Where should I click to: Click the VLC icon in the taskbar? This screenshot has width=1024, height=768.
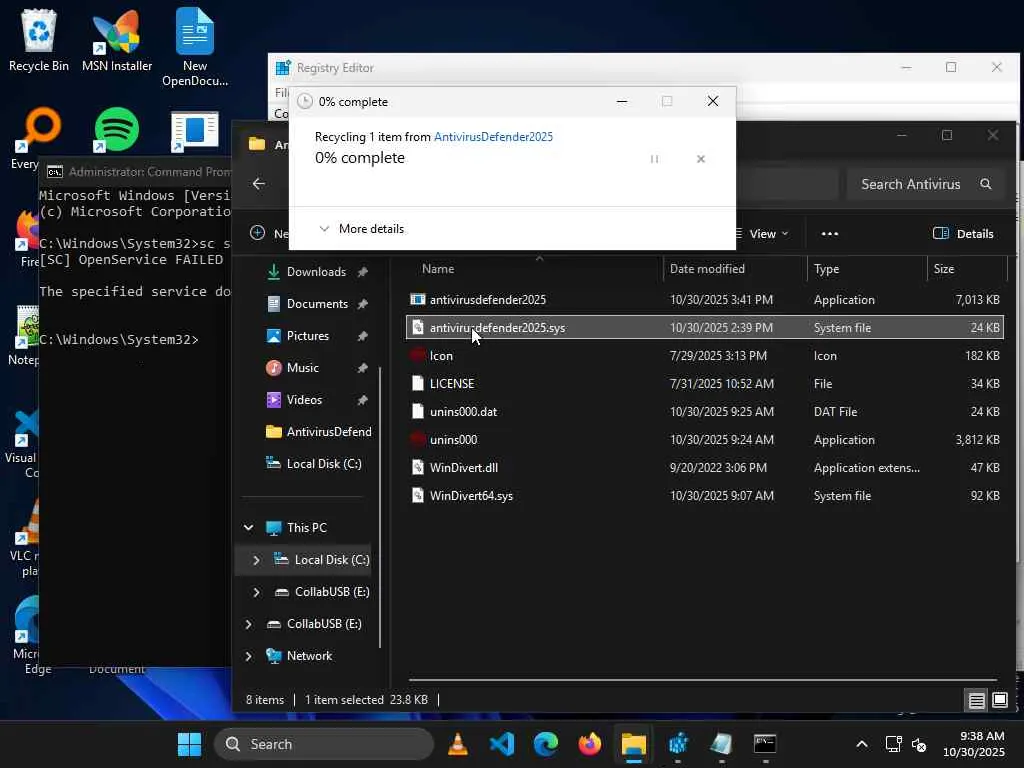[x=457, y=744]
